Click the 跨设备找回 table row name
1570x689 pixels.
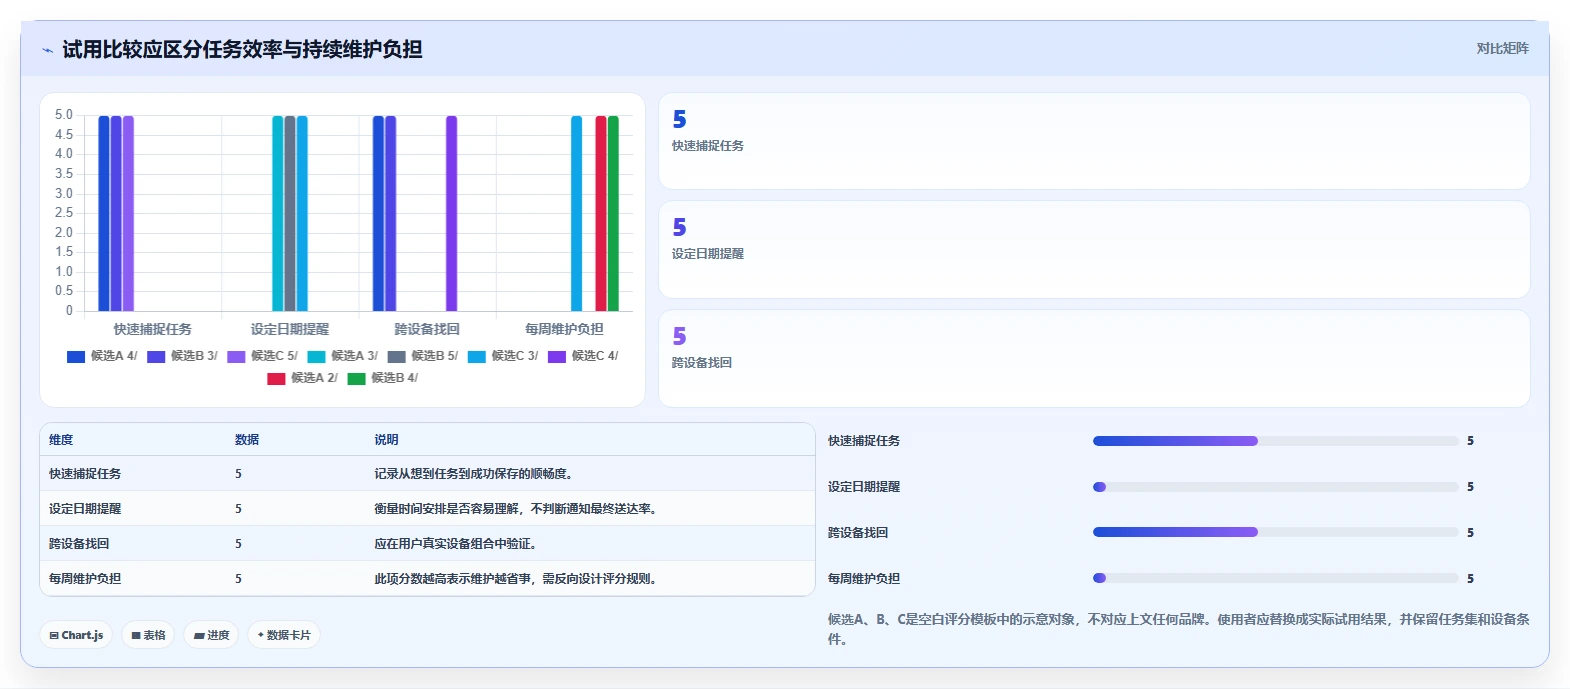point(79,544)
